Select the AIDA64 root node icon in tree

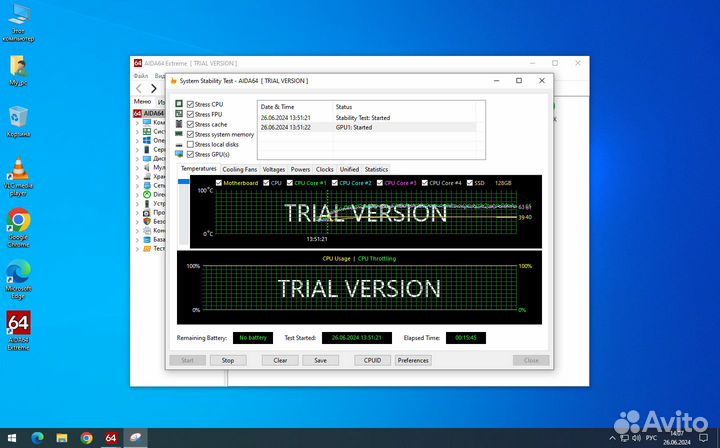[x=137, y=113]
